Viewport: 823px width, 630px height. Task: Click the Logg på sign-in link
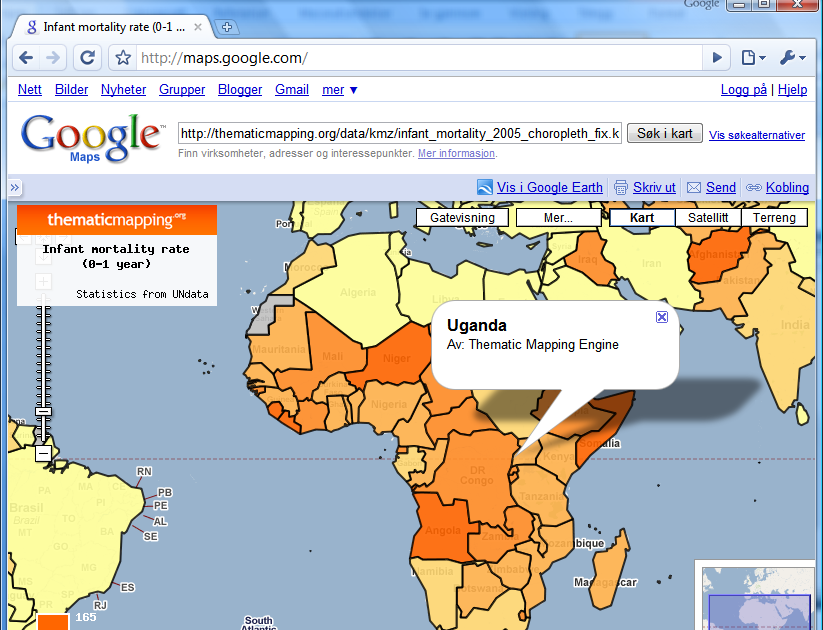[x=743, y=90]
